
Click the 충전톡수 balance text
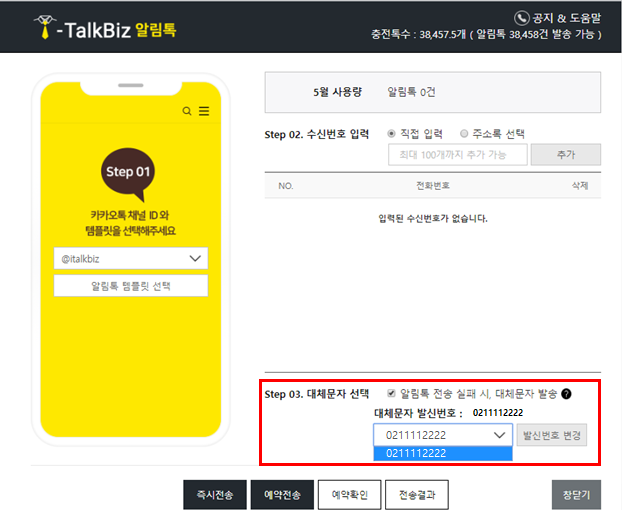pyautogui.click(x=486, y=35)
